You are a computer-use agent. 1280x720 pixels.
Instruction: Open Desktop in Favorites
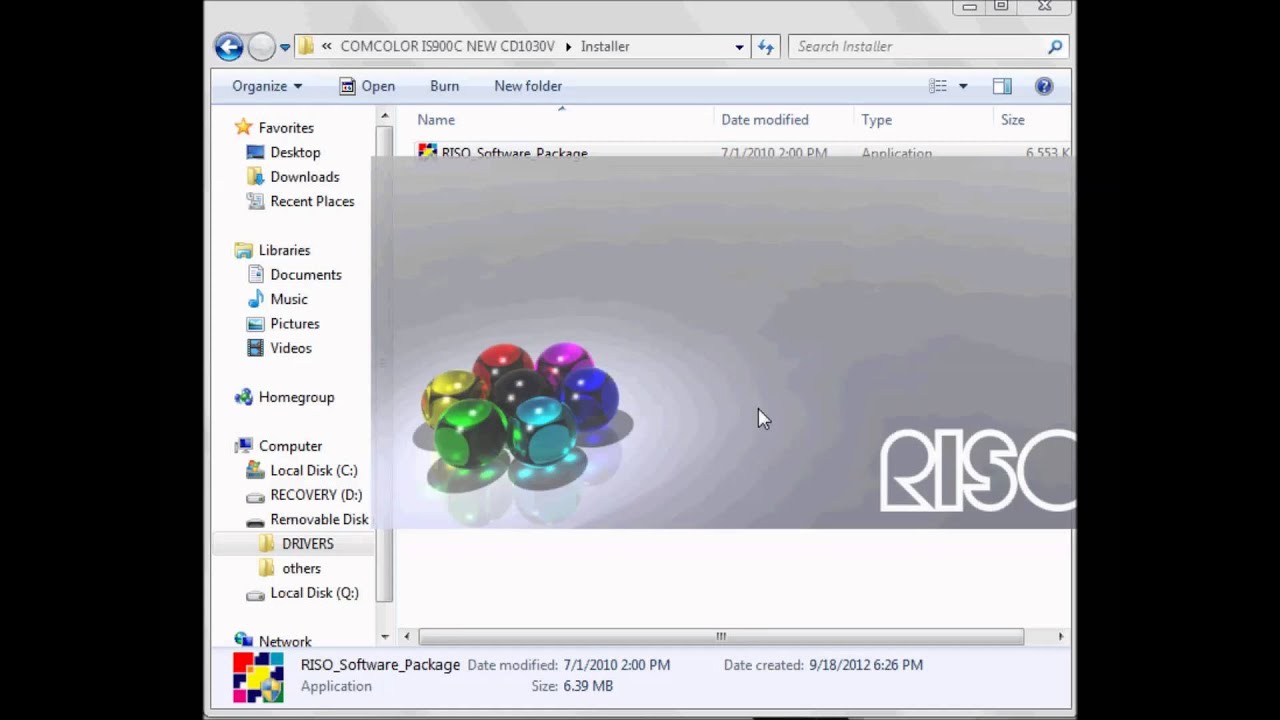(295, 152)
